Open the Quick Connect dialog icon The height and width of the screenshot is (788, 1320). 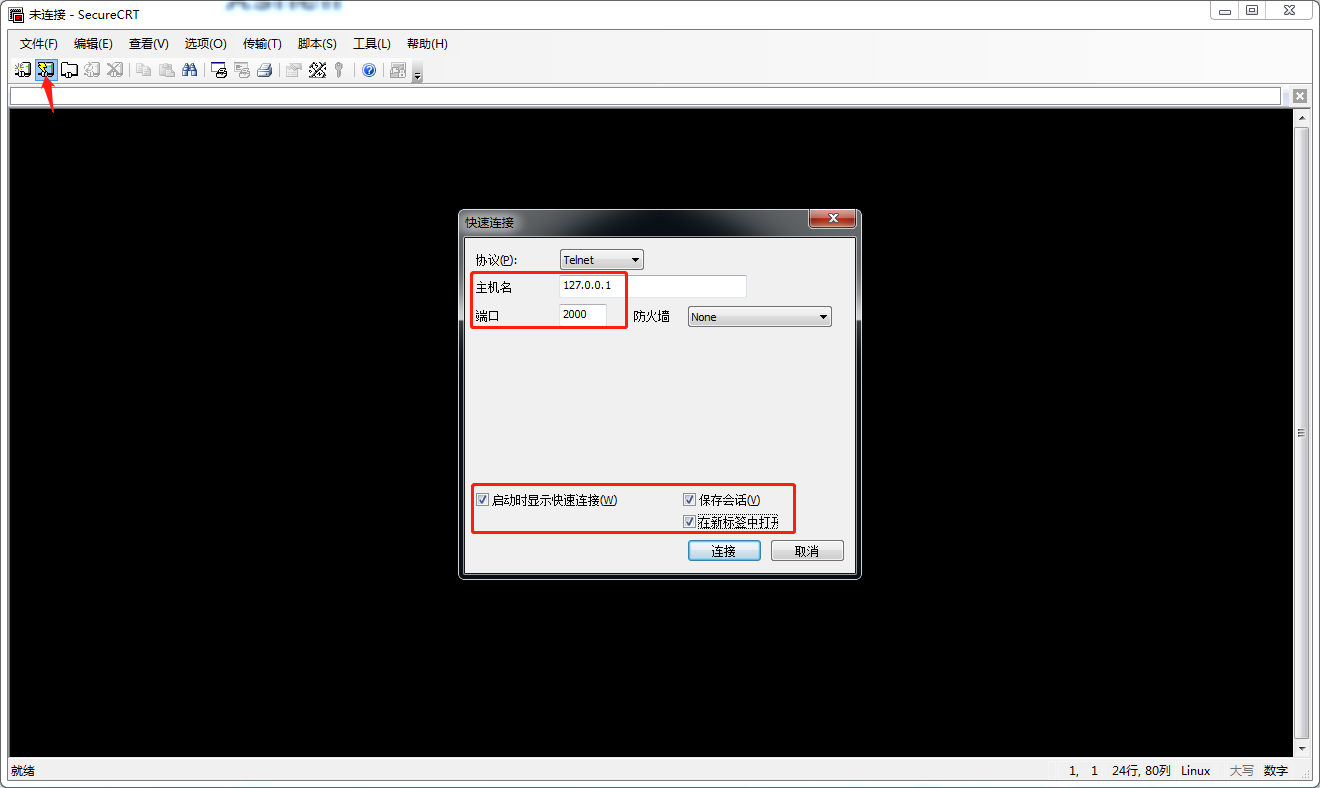coord(46,69)
